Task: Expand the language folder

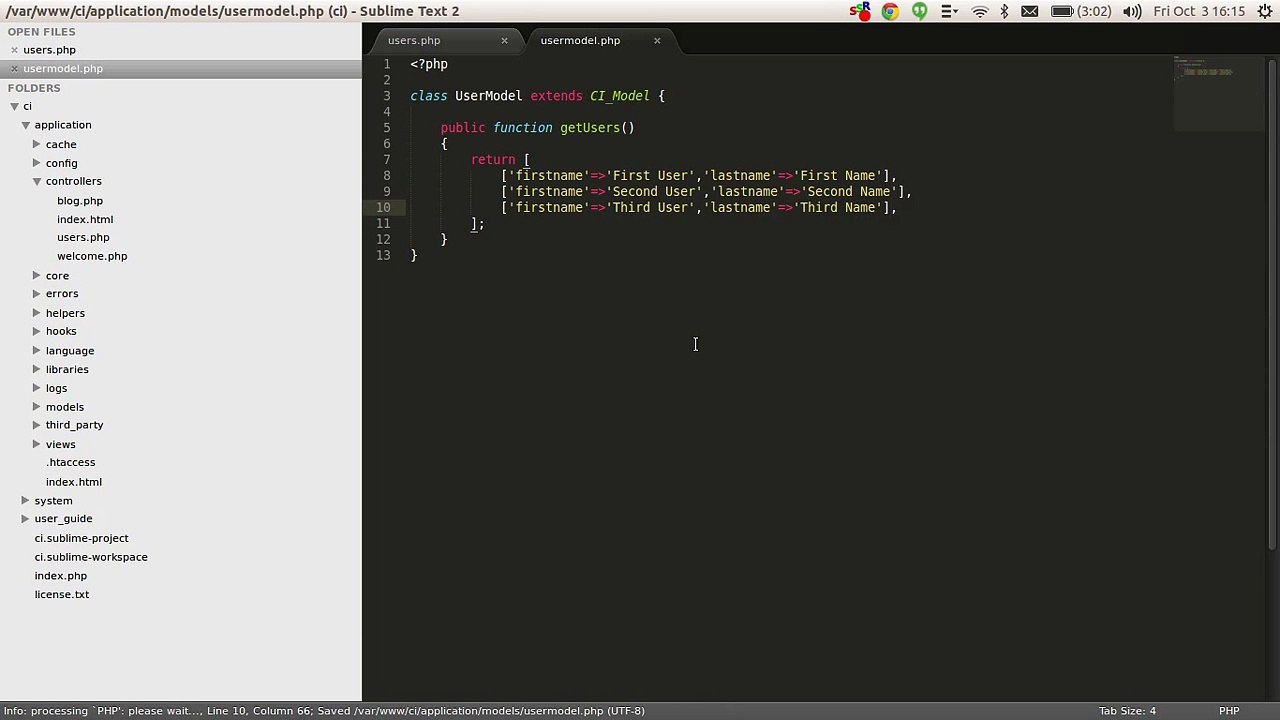Action: [x=36, y=350]
